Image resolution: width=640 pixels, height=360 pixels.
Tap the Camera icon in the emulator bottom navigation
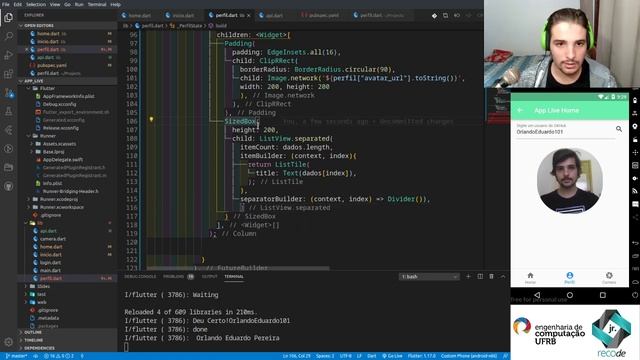pos(609,278)
